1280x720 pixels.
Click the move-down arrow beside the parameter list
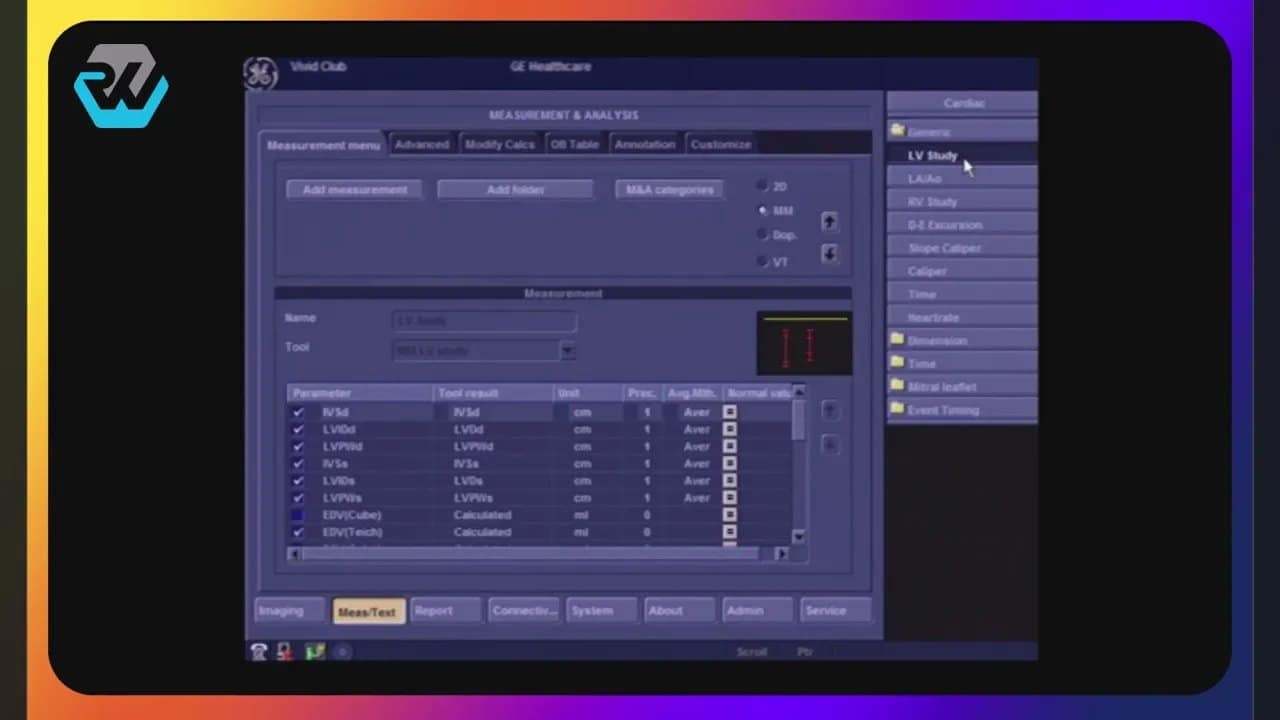tap(830, 444)
